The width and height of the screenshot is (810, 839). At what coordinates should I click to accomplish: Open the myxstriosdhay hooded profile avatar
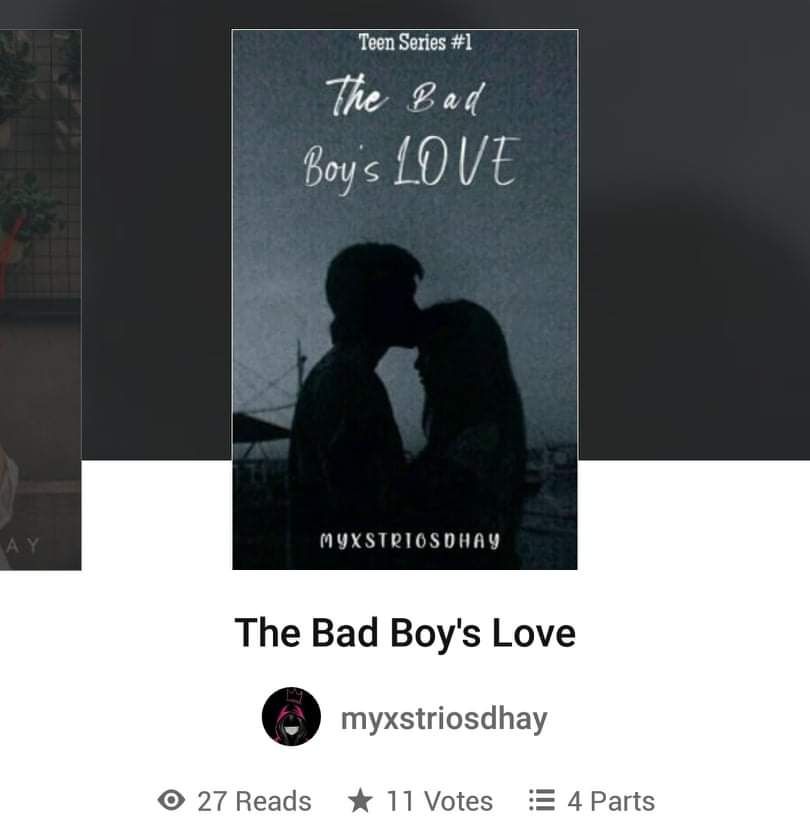pyautogui.click(x=291, y=716)
